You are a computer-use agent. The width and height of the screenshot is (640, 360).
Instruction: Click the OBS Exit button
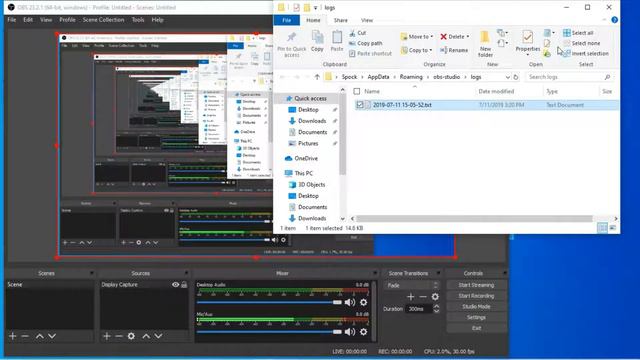[476, 328]
